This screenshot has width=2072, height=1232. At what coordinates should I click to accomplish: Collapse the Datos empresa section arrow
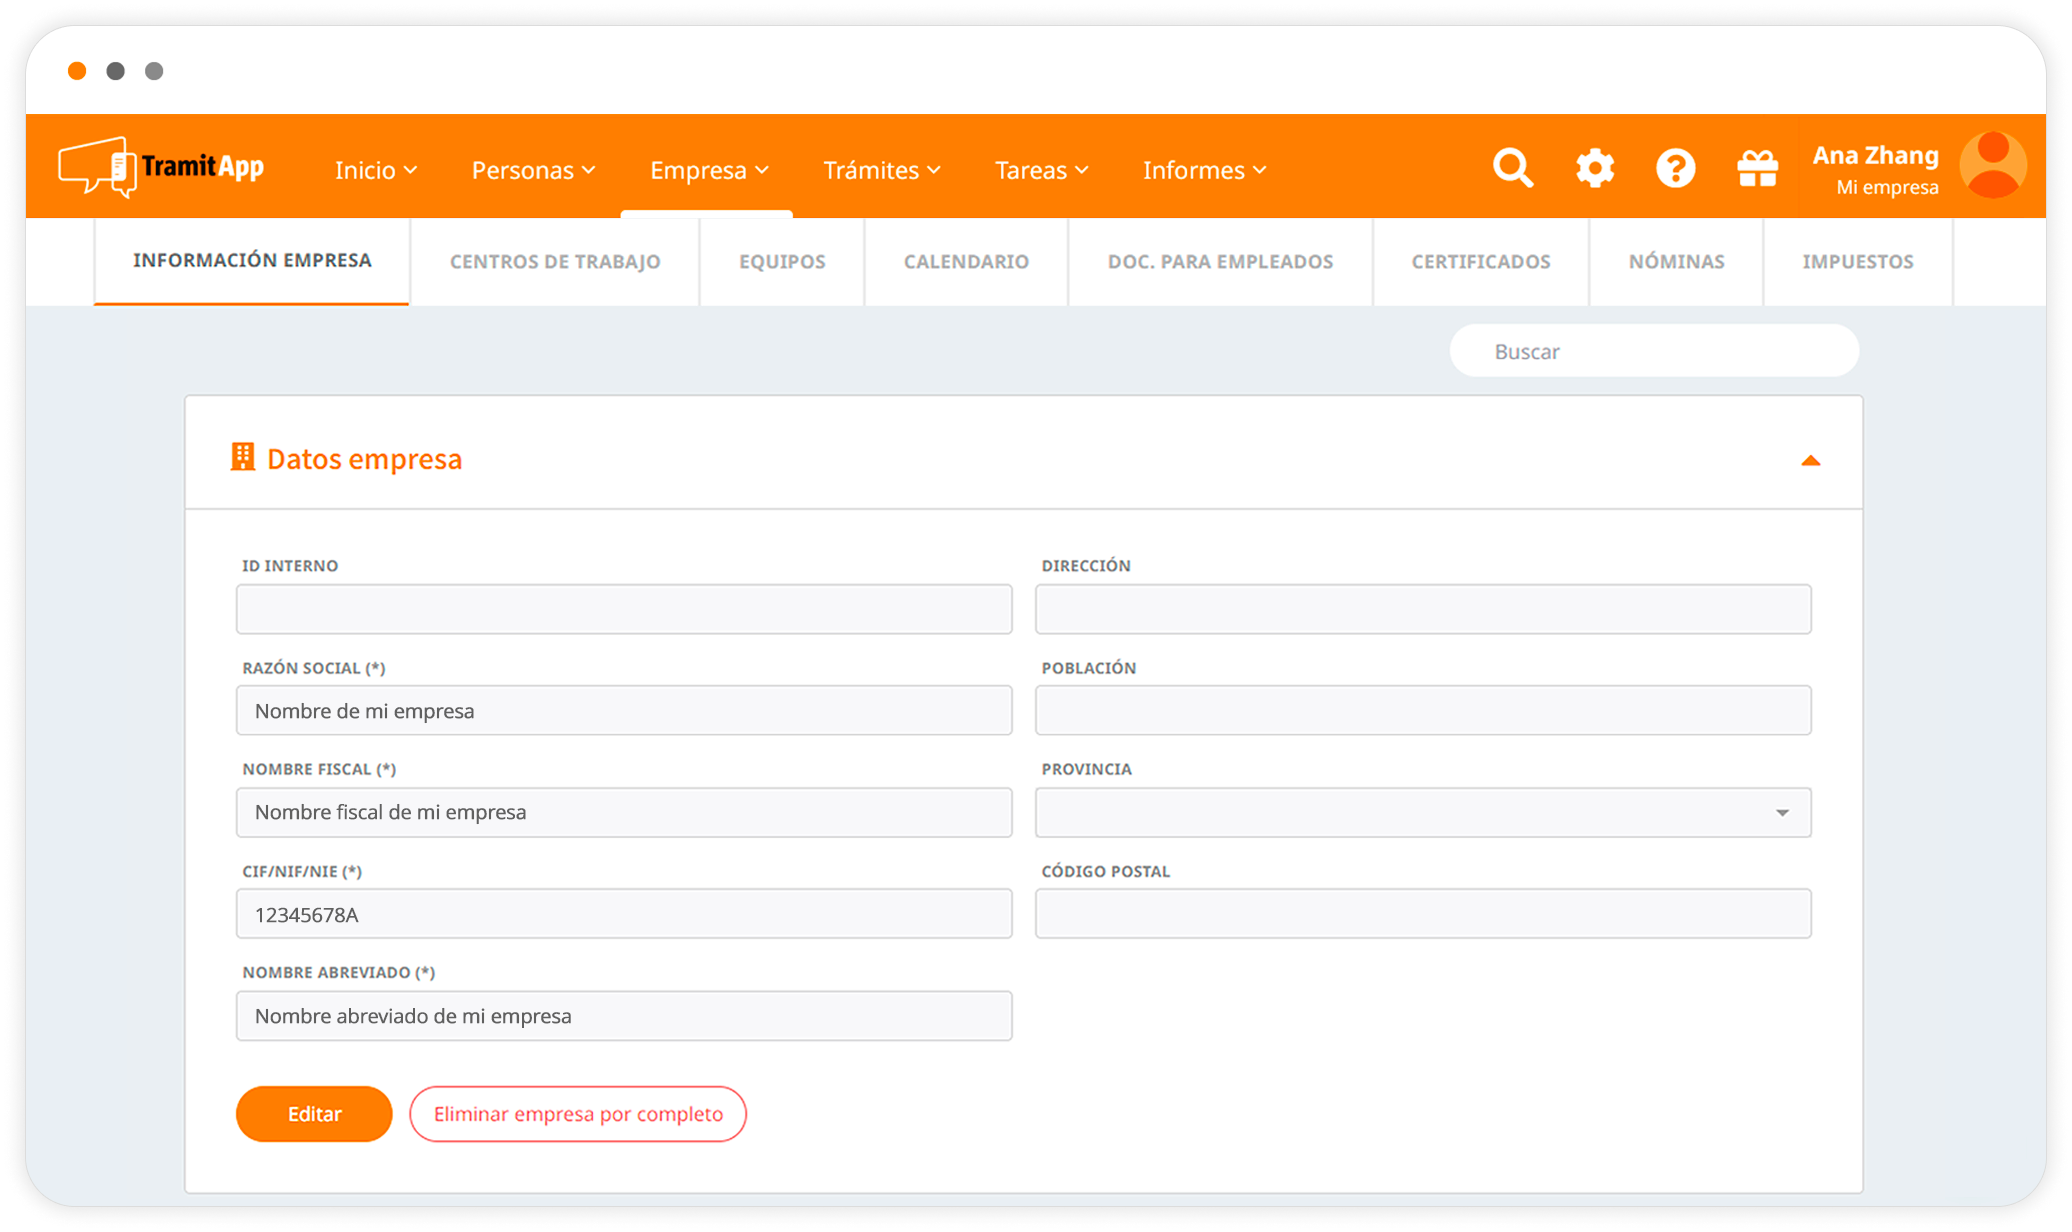[1810, 461]
